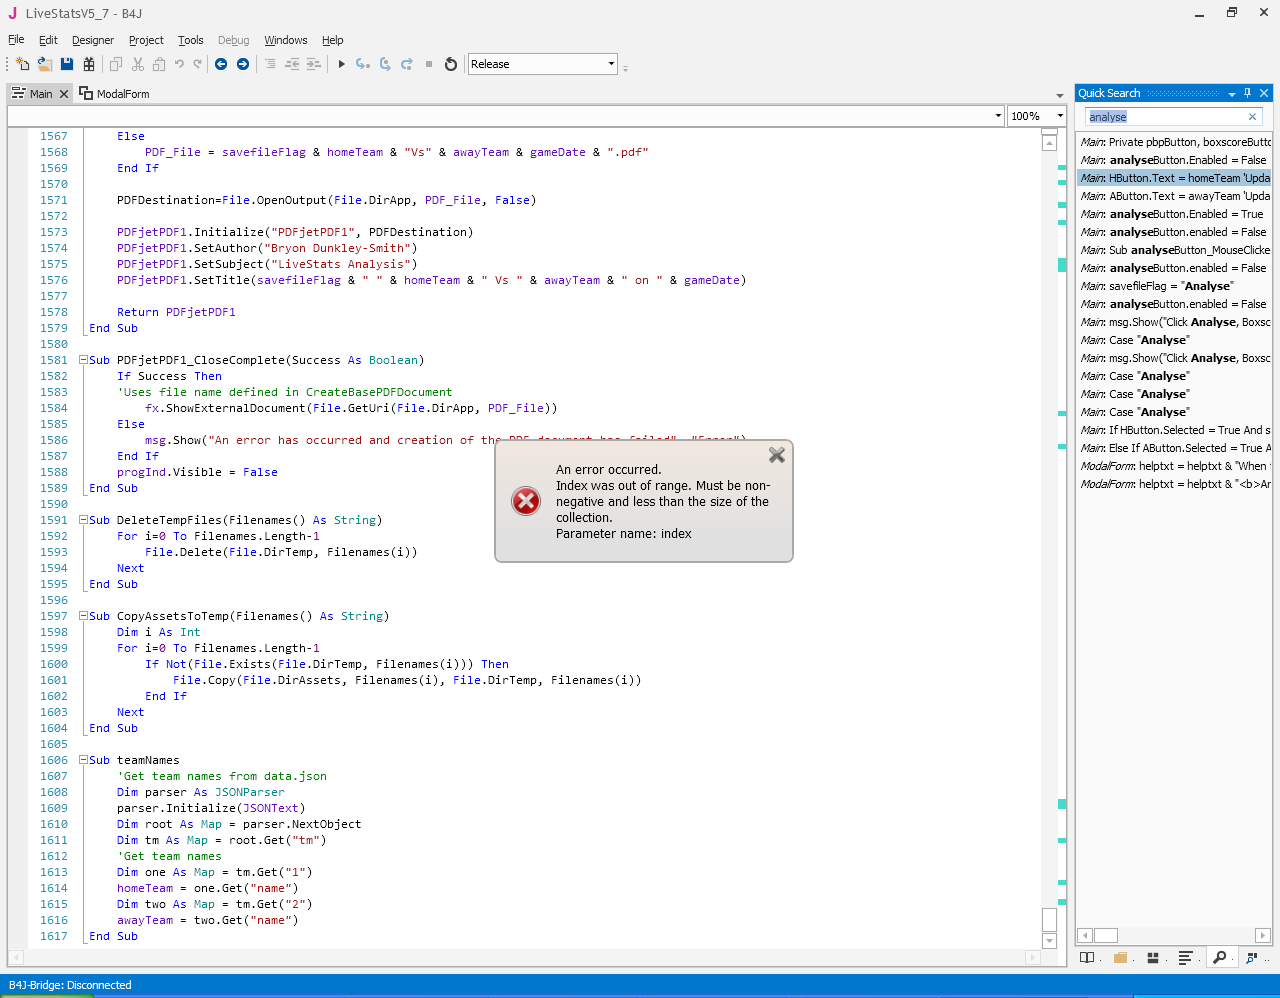Open the Libraries Manager book tab icon

(1087, 958)
